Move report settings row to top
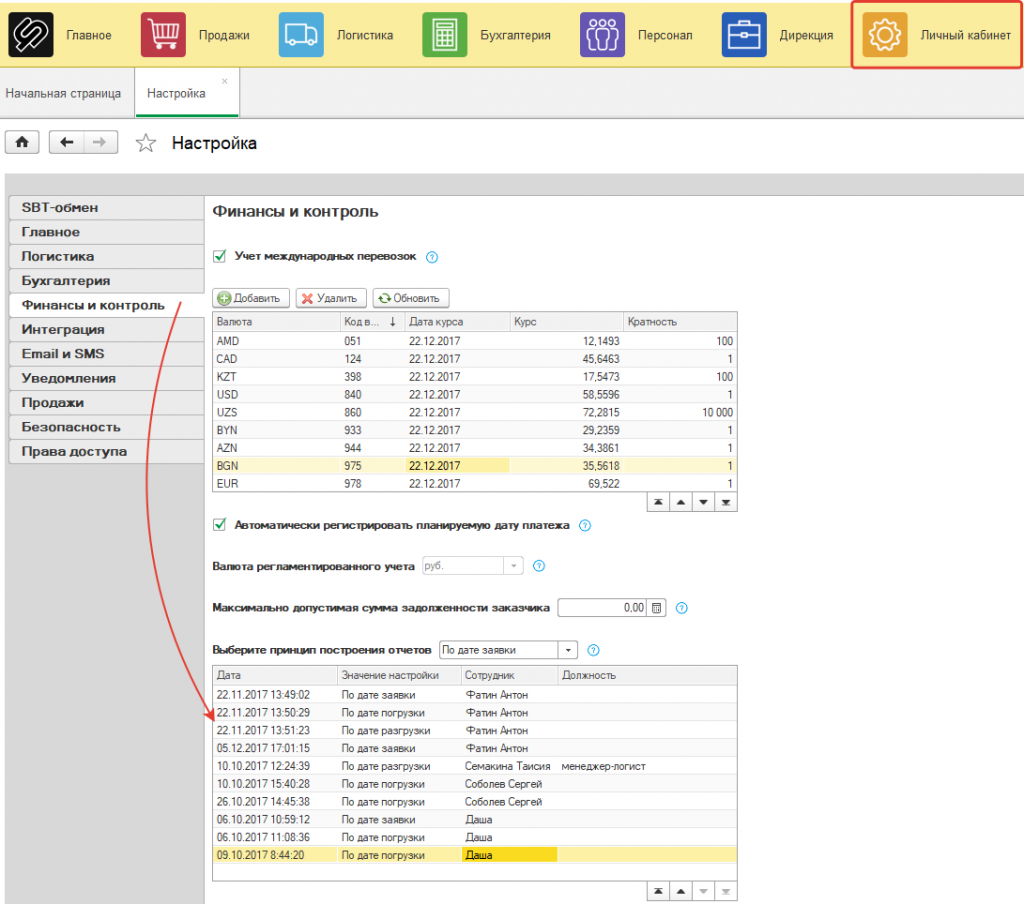The width and height of the screenshot is (1024, 904). (x=658, y=891)
